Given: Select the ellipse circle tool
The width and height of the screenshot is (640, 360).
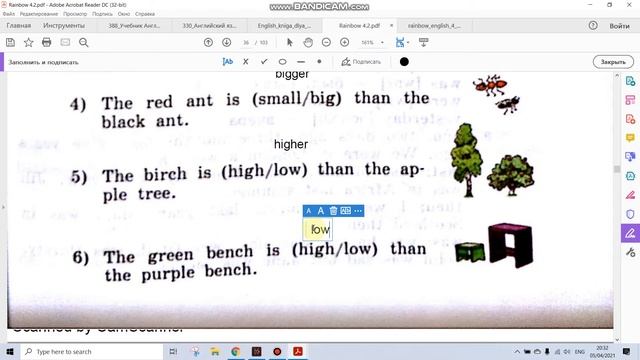Looking at the screenshot, I should point(282,62).
